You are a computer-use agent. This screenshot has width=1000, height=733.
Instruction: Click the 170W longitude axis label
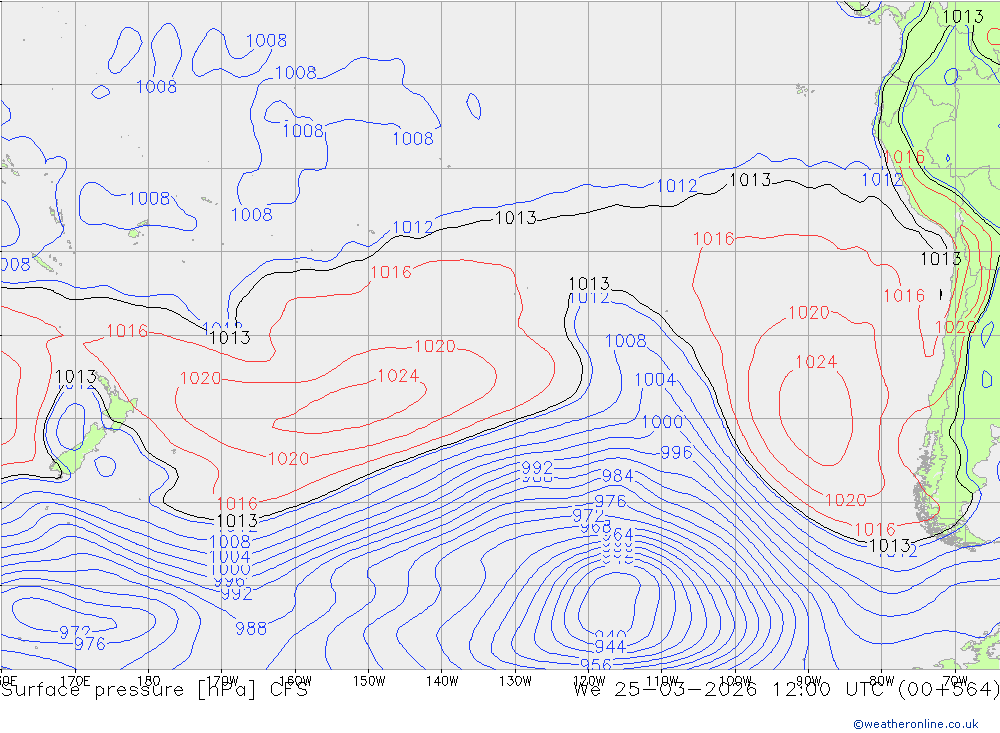pyautogui.click(x=222, y=681)
